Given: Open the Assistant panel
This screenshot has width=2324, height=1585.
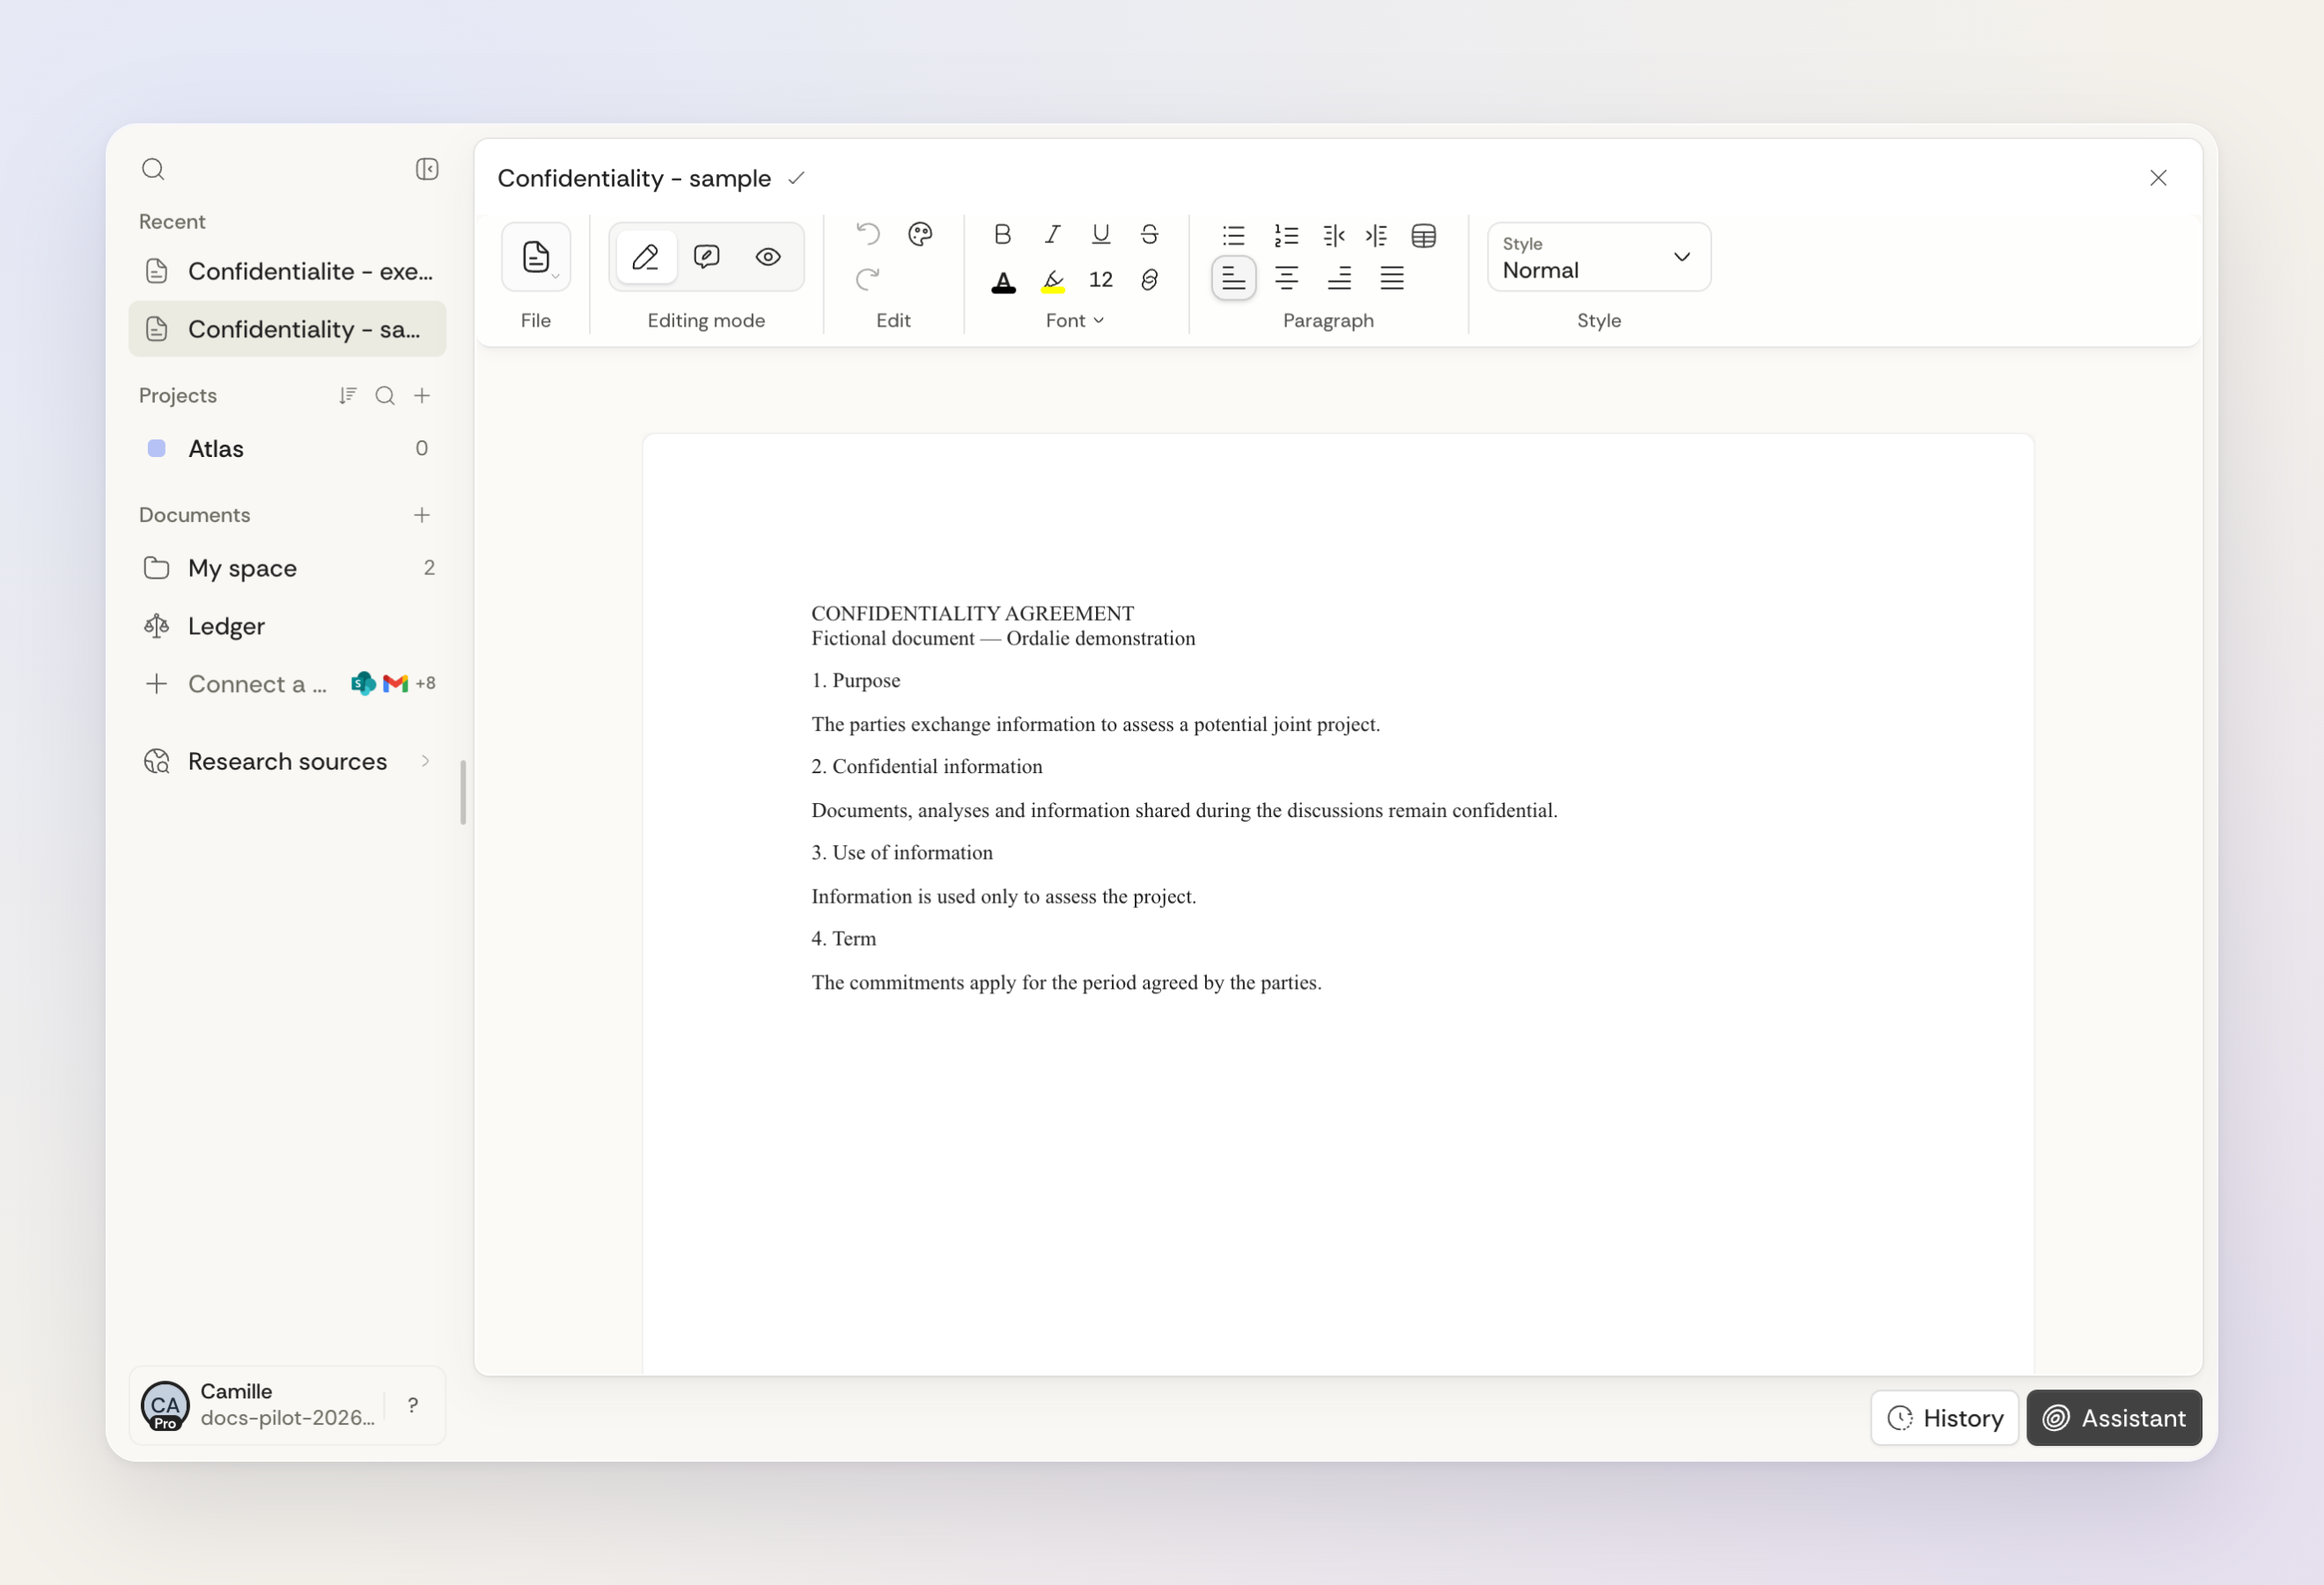Looking at the screenshot, I should [2114, 1418].
